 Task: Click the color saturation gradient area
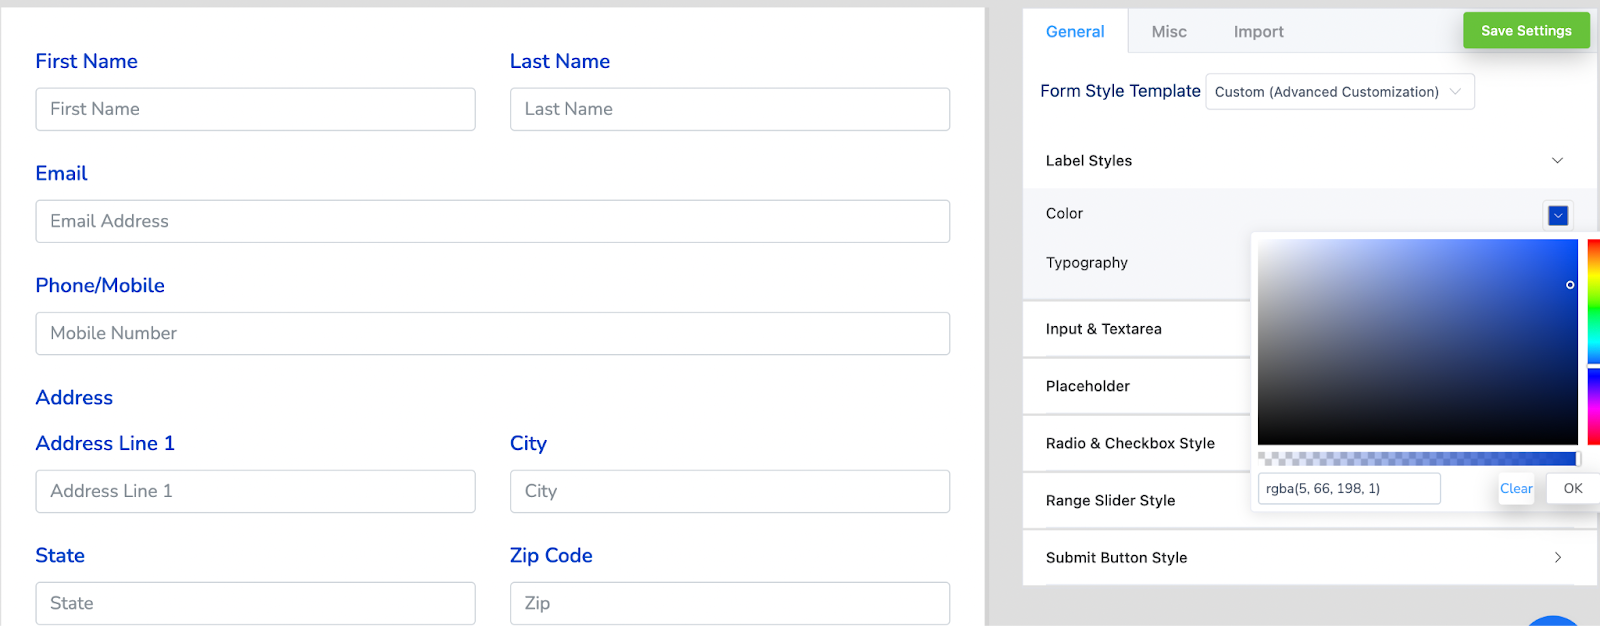[x=1417, y=342]
